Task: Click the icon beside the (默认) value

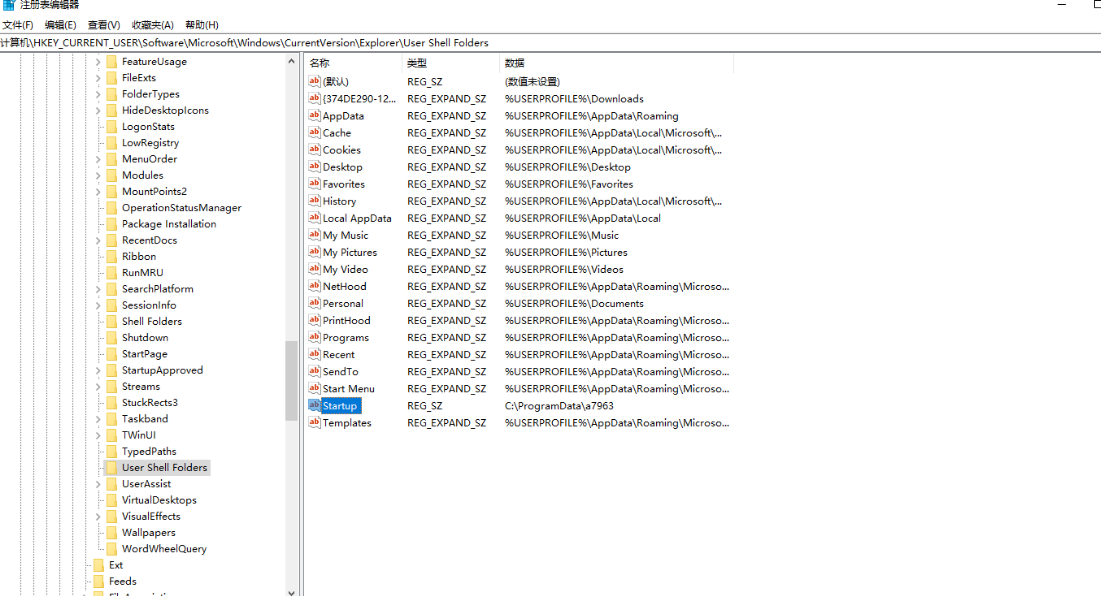Action: (x=314, y=81)
